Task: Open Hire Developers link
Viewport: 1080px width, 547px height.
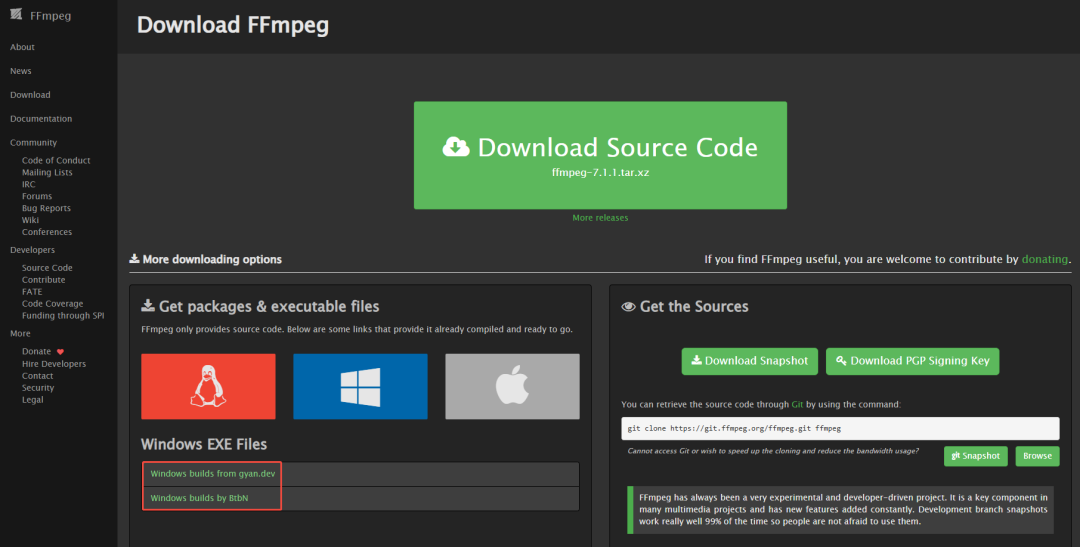Action: click(x=54, y=364)
